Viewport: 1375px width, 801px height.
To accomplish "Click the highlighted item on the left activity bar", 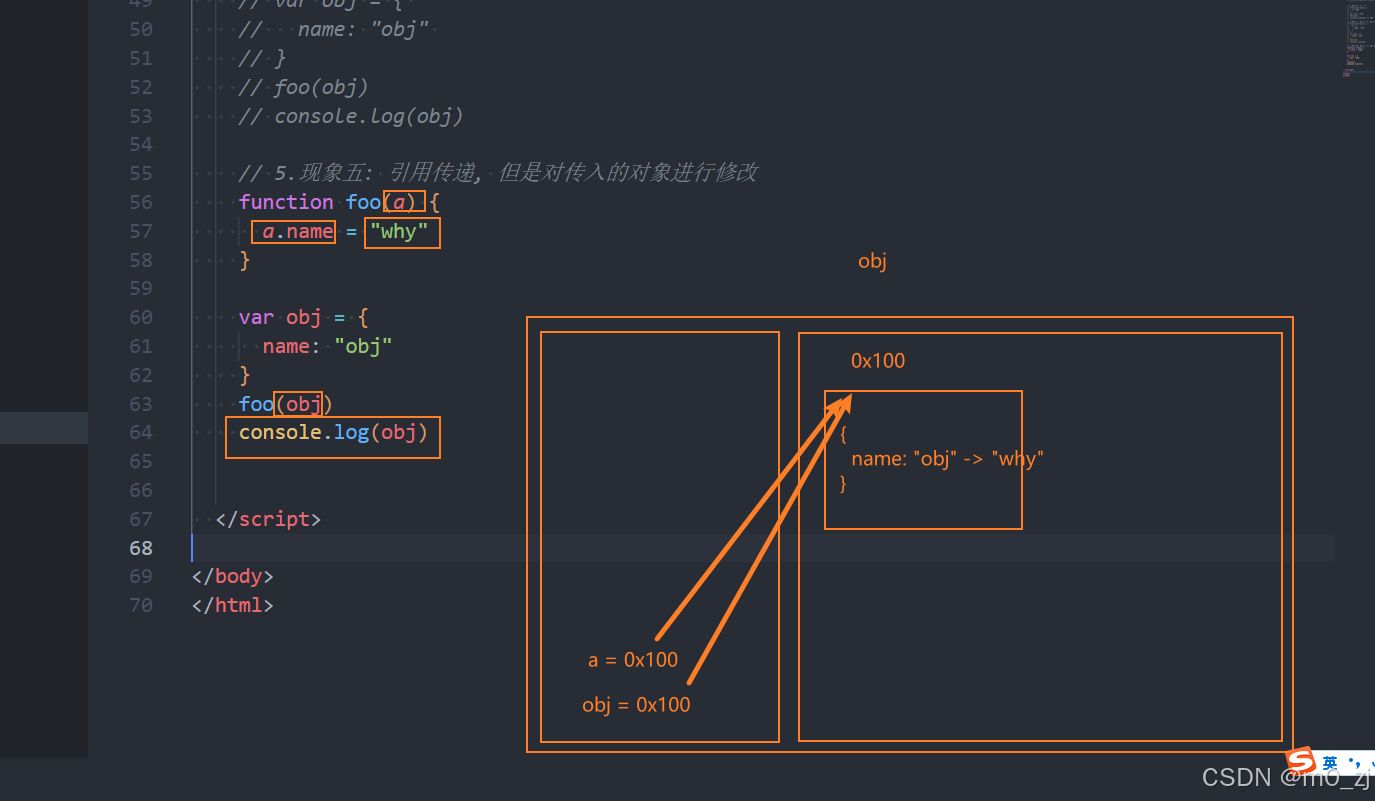I will pyautogui.click(x=43, y=427).
